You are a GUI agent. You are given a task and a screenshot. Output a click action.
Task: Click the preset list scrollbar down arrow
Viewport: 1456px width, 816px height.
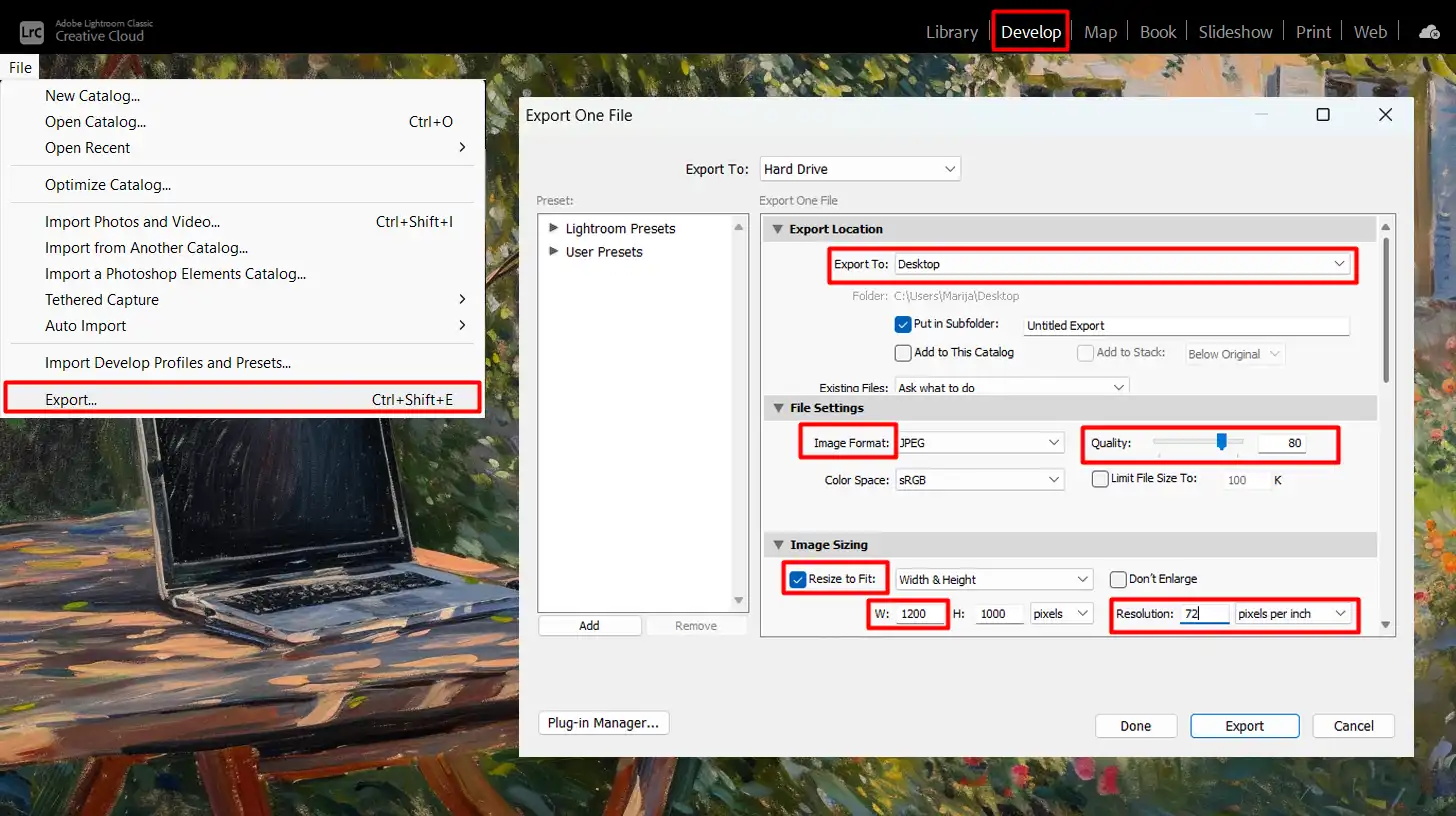[x=740, y=601]
